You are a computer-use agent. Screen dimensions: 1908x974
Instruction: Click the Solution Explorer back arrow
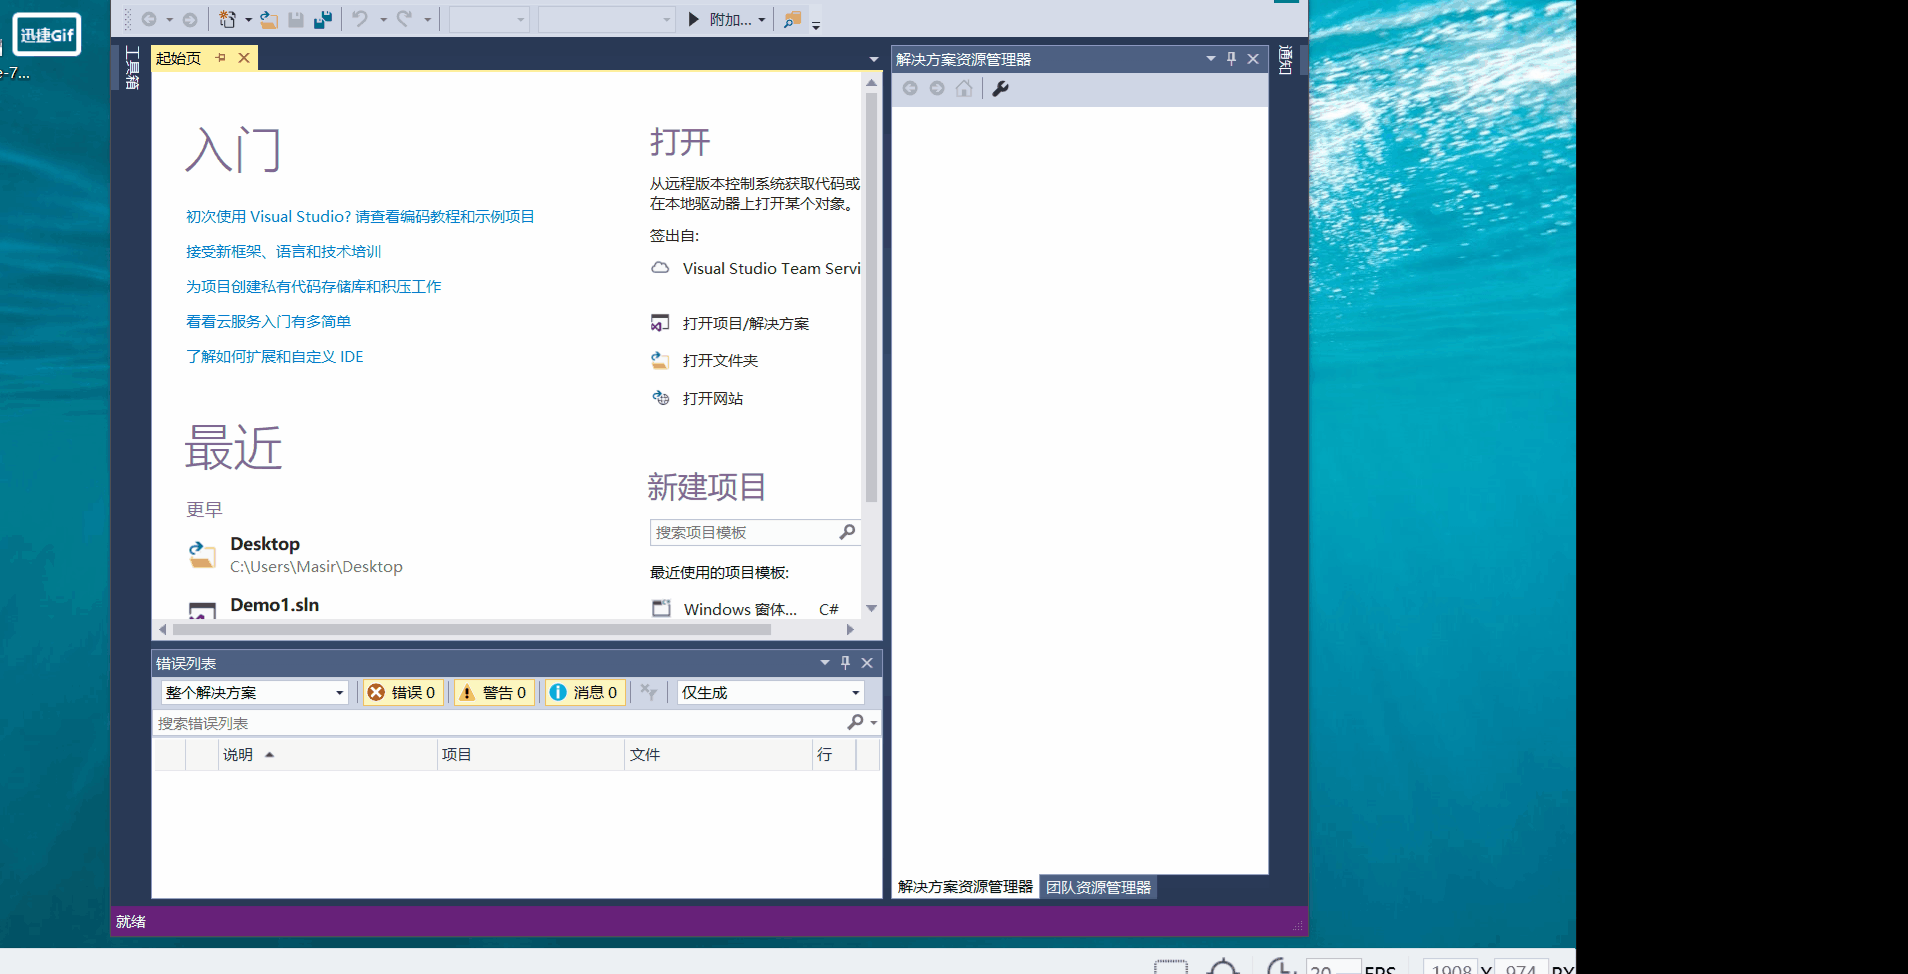coord(910,88)
